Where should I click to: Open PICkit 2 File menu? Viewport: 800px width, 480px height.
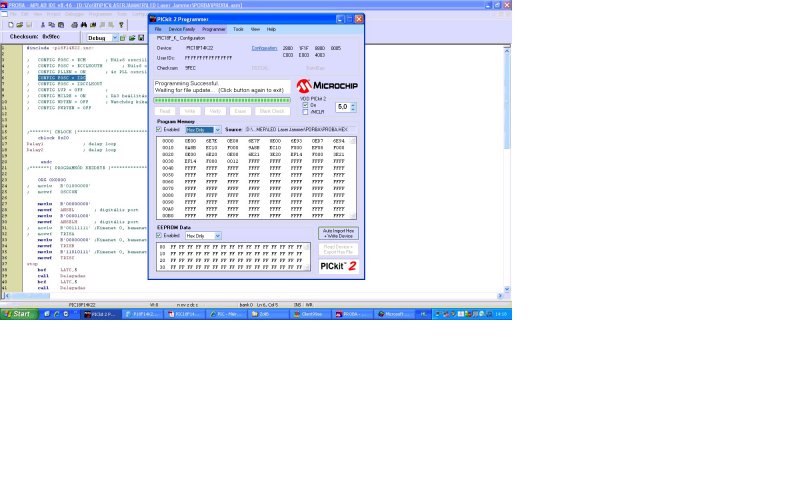158,29
